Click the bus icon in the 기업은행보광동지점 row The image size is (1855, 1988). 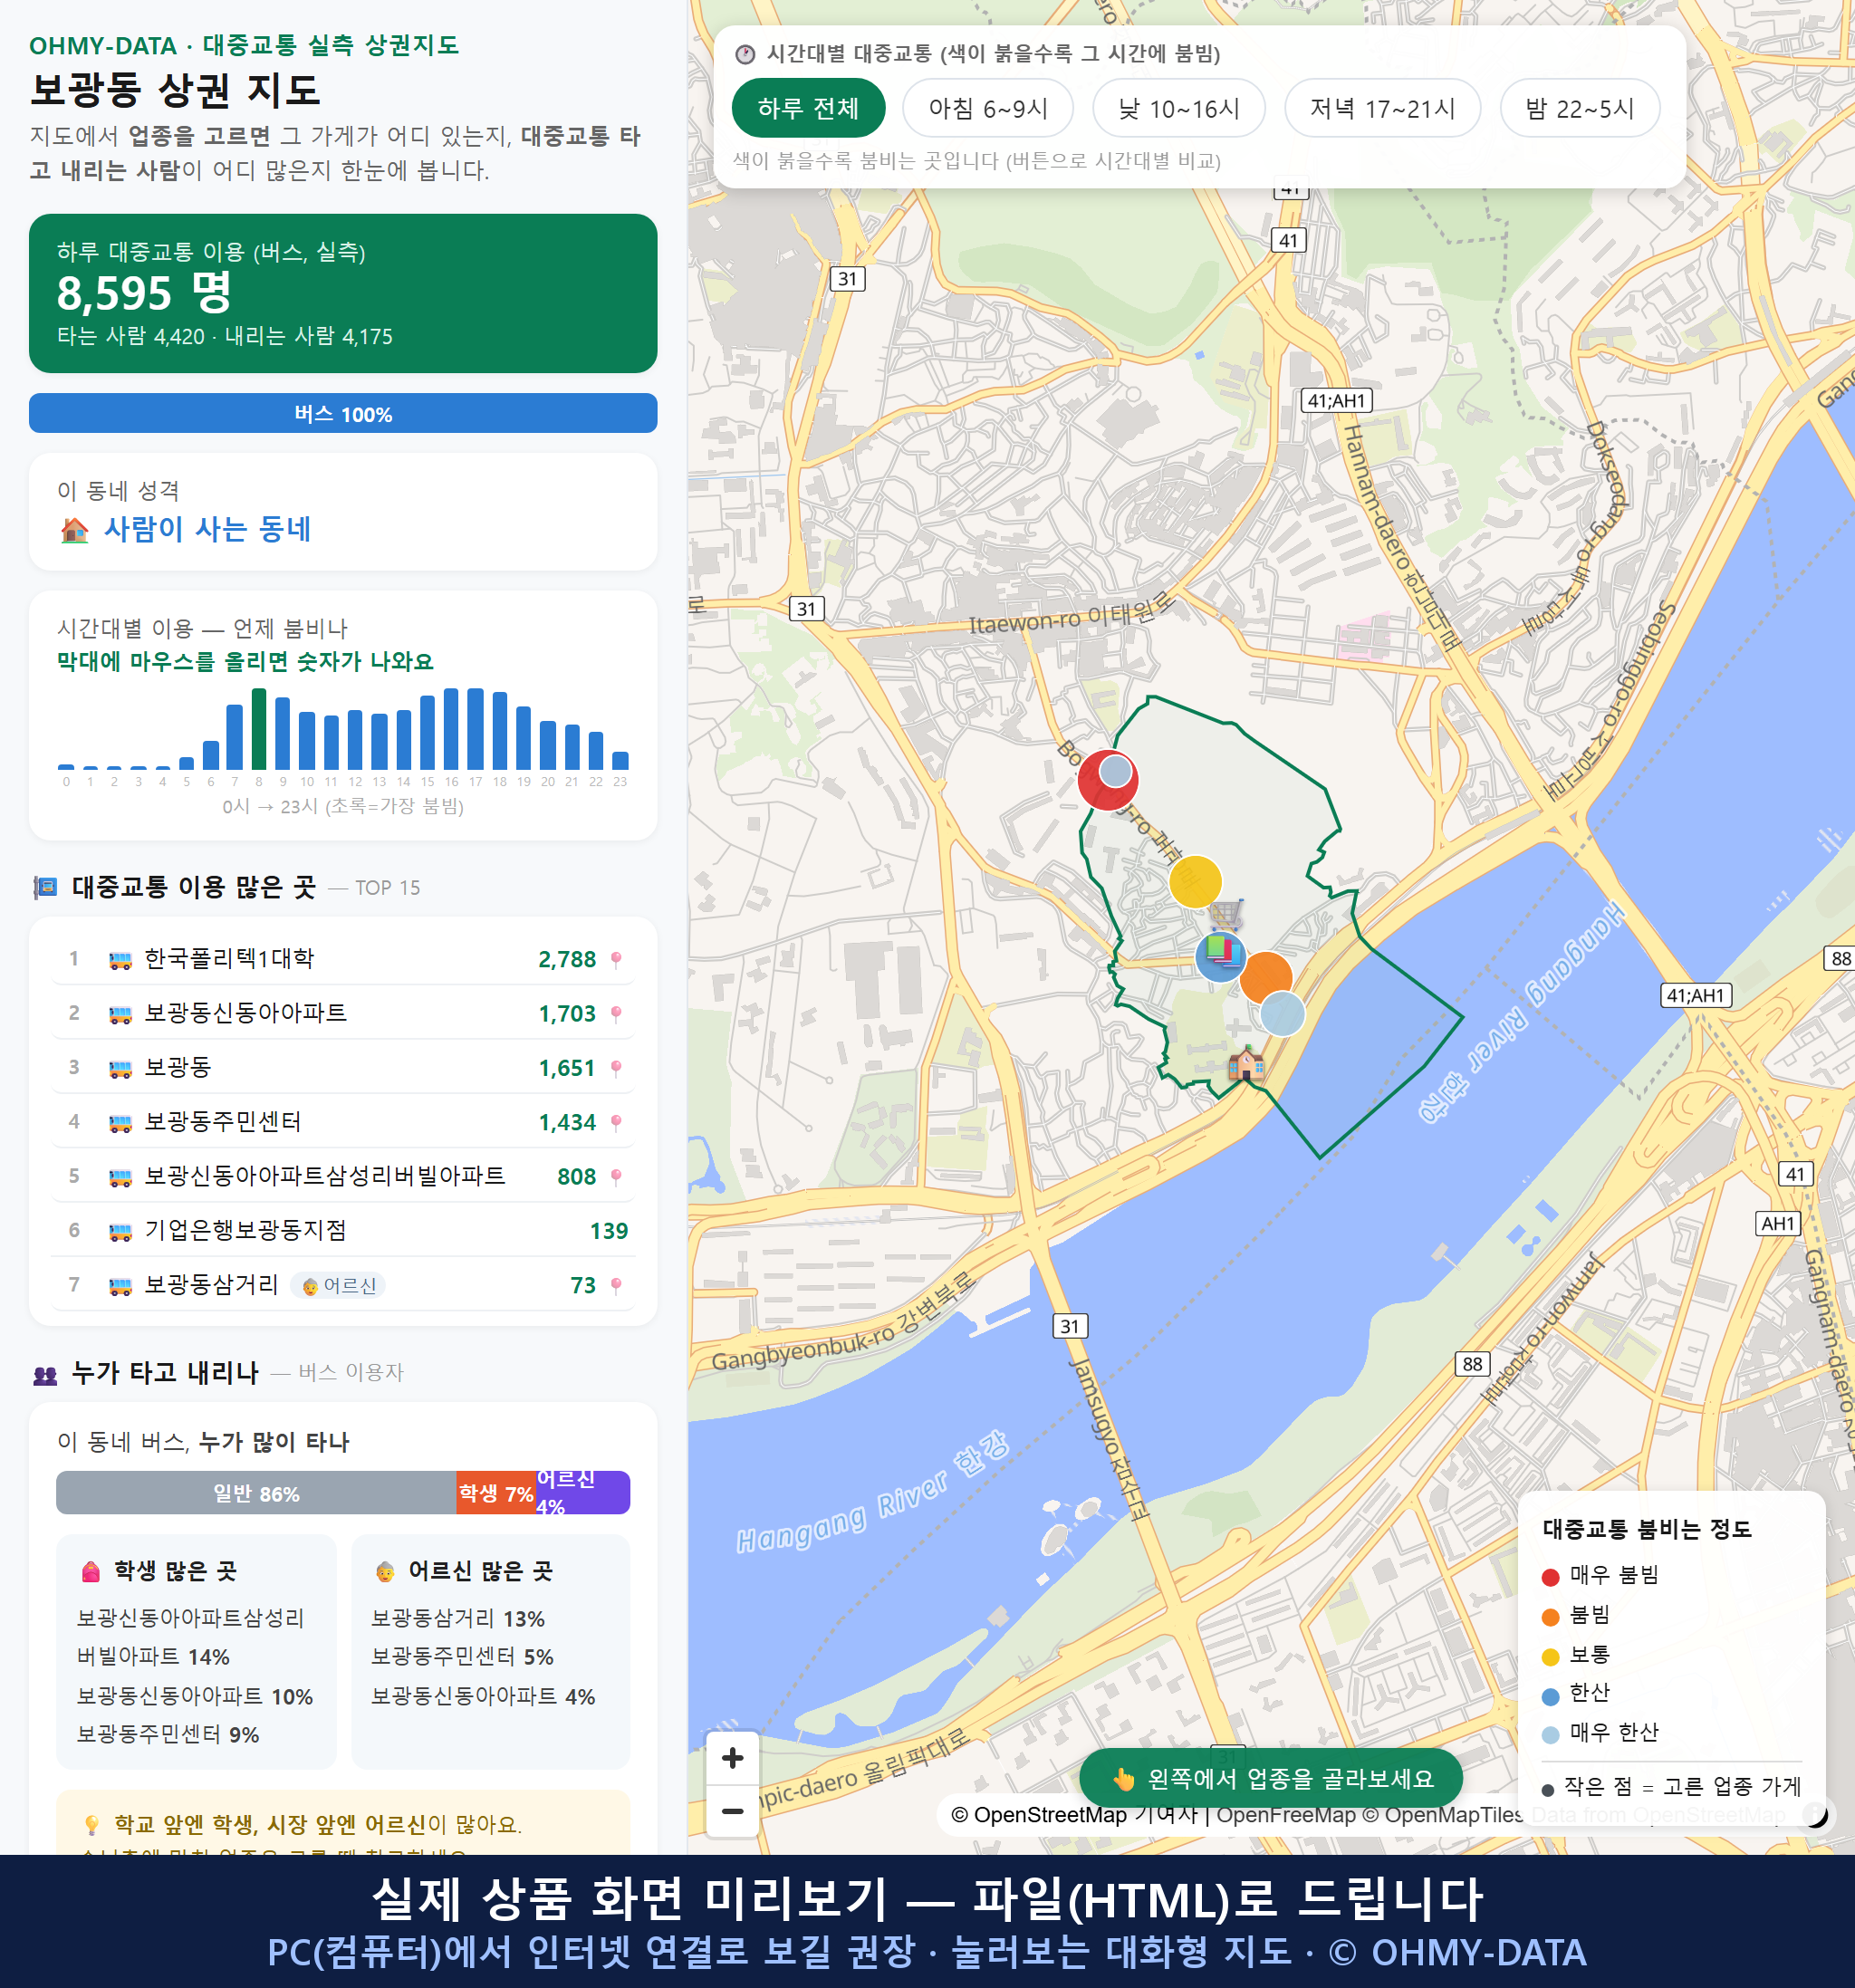click(120, 1231)
